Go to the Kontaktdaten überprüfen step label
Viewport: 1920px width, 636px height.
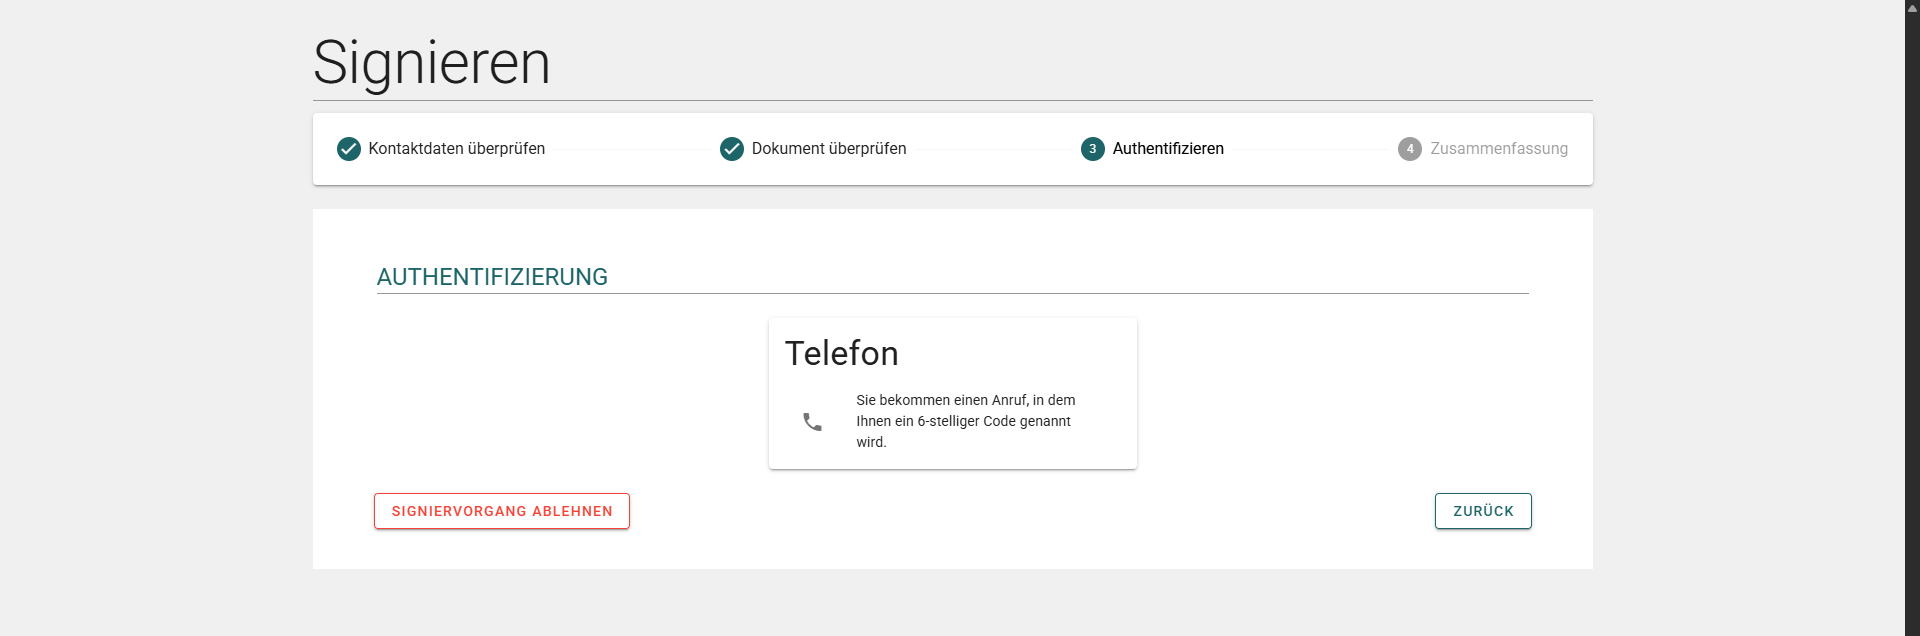point(456,149)
